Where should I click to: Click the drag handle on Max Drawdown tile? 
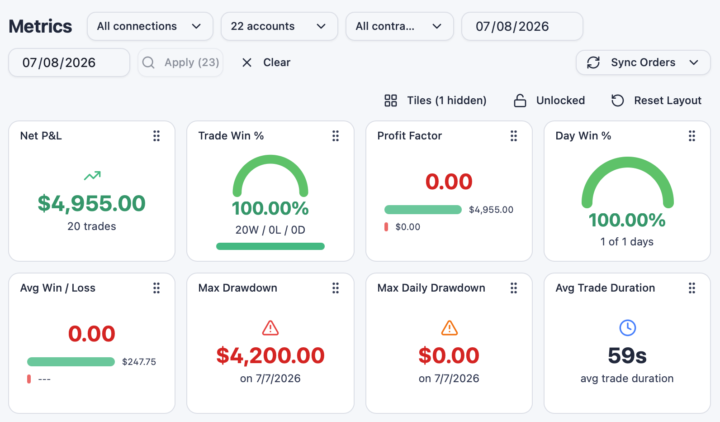coord(336,288)
